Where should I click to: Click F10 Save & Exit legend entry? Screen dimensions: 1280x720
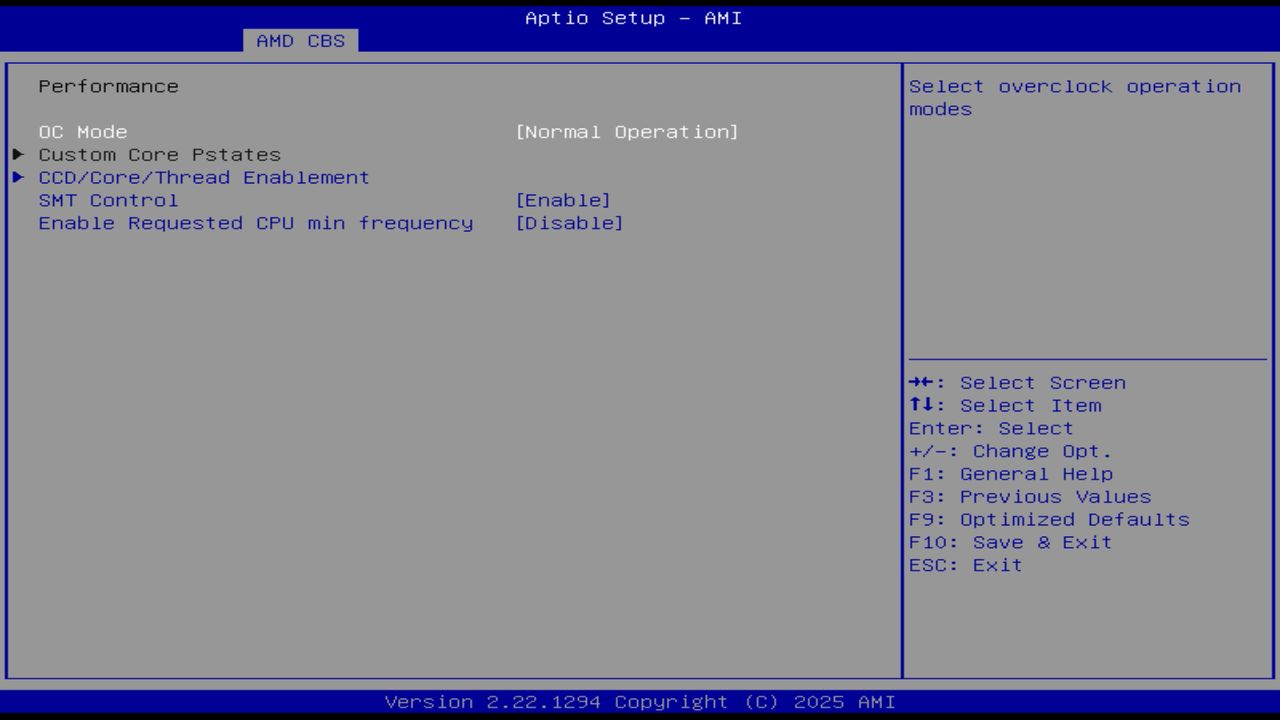coord(1011,542)
